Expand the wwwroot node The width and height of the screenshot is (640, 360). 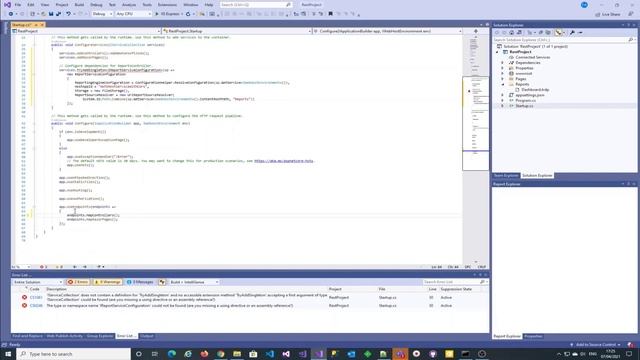pyautogui.click(x=502, y=73)
